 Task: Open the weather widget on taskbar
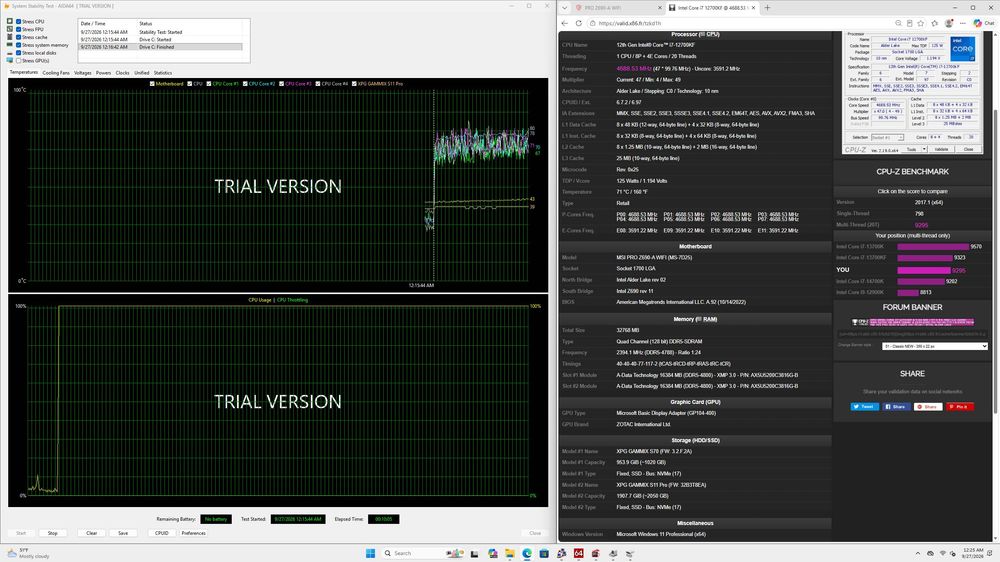(26, 553)
